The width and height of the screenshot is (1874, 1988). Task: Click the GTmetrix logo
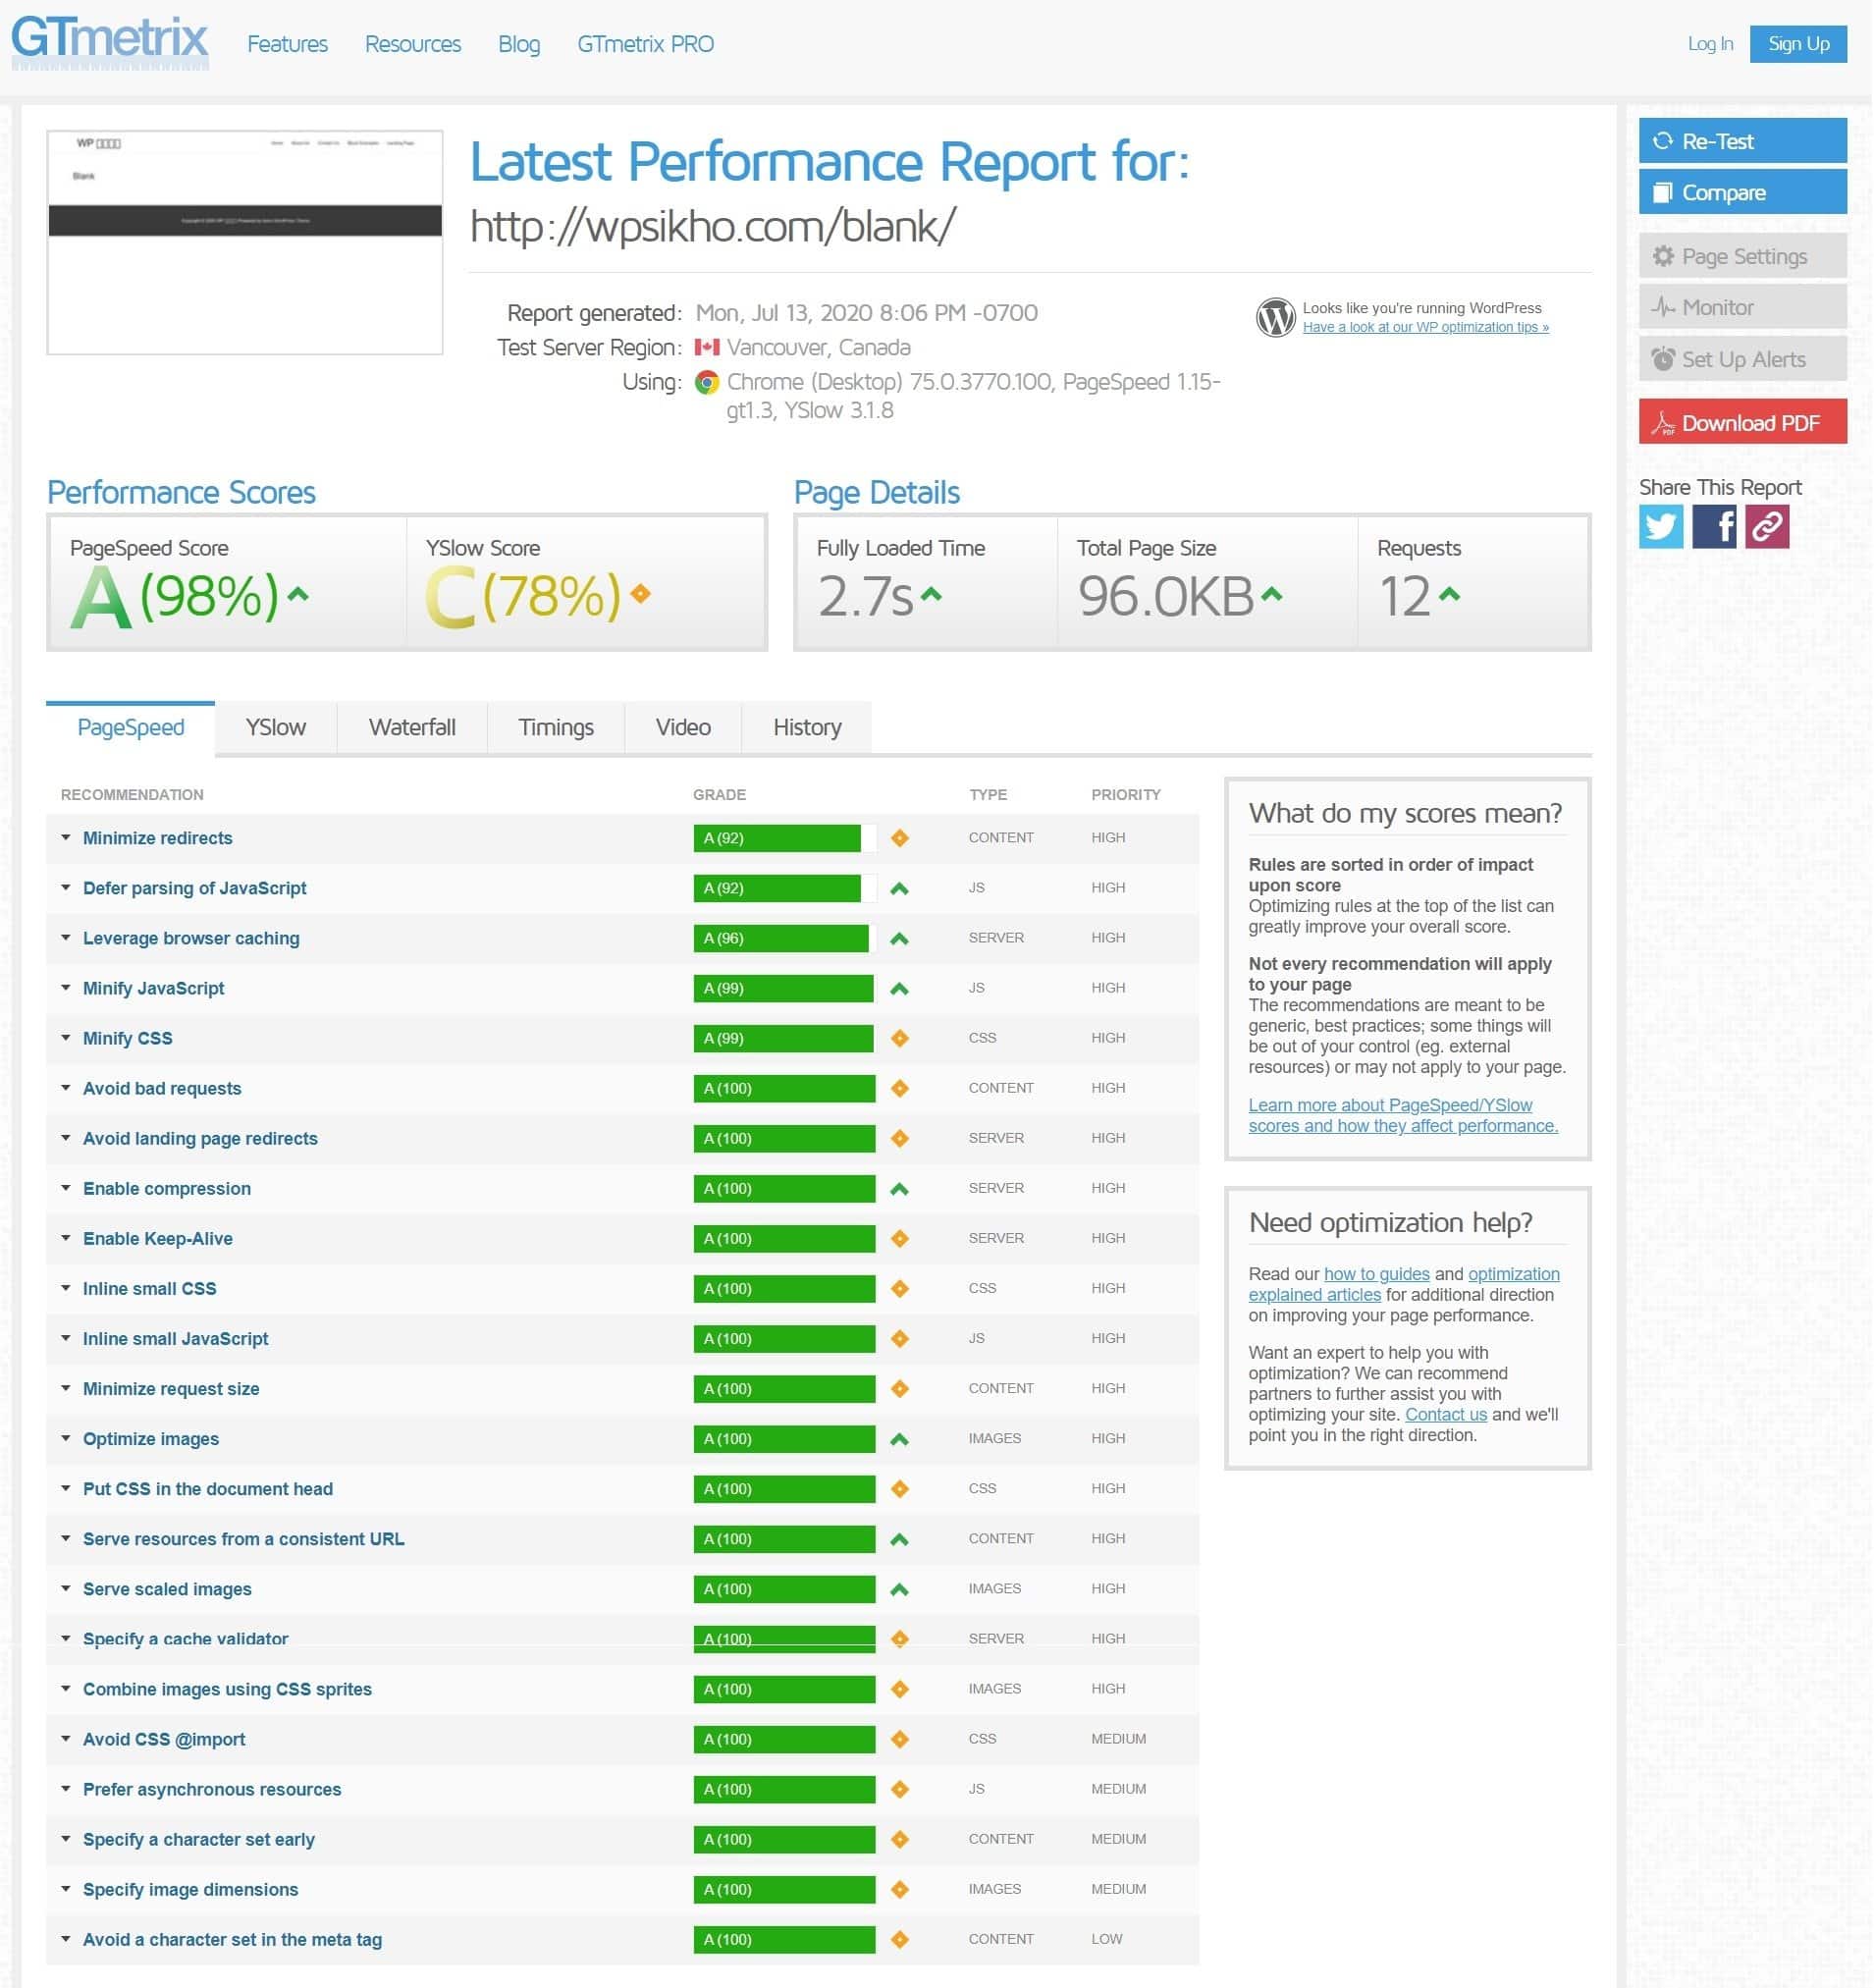pos(110,42)
